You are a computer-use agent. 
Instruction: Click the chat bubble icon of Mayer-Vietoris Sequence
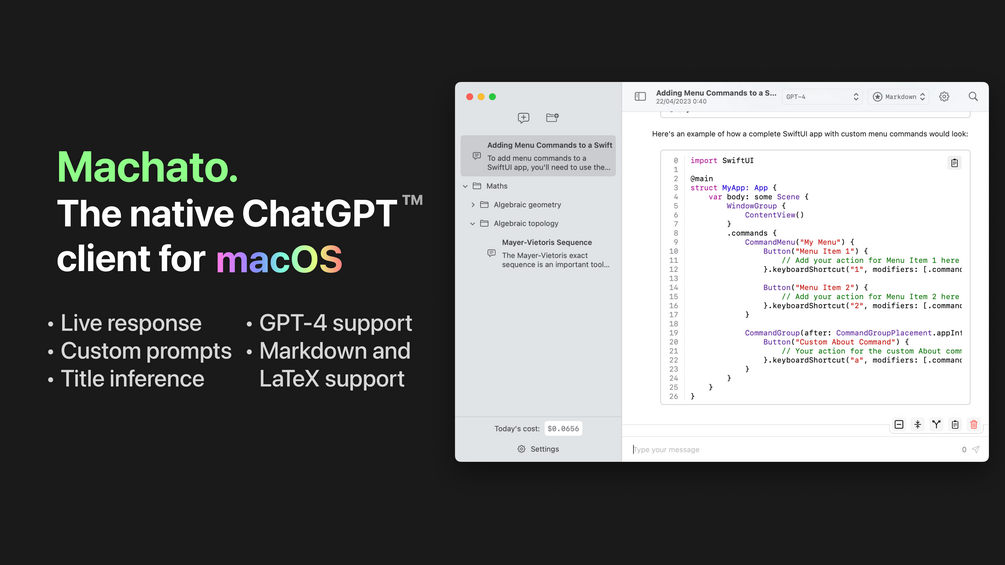coord(492,253)
